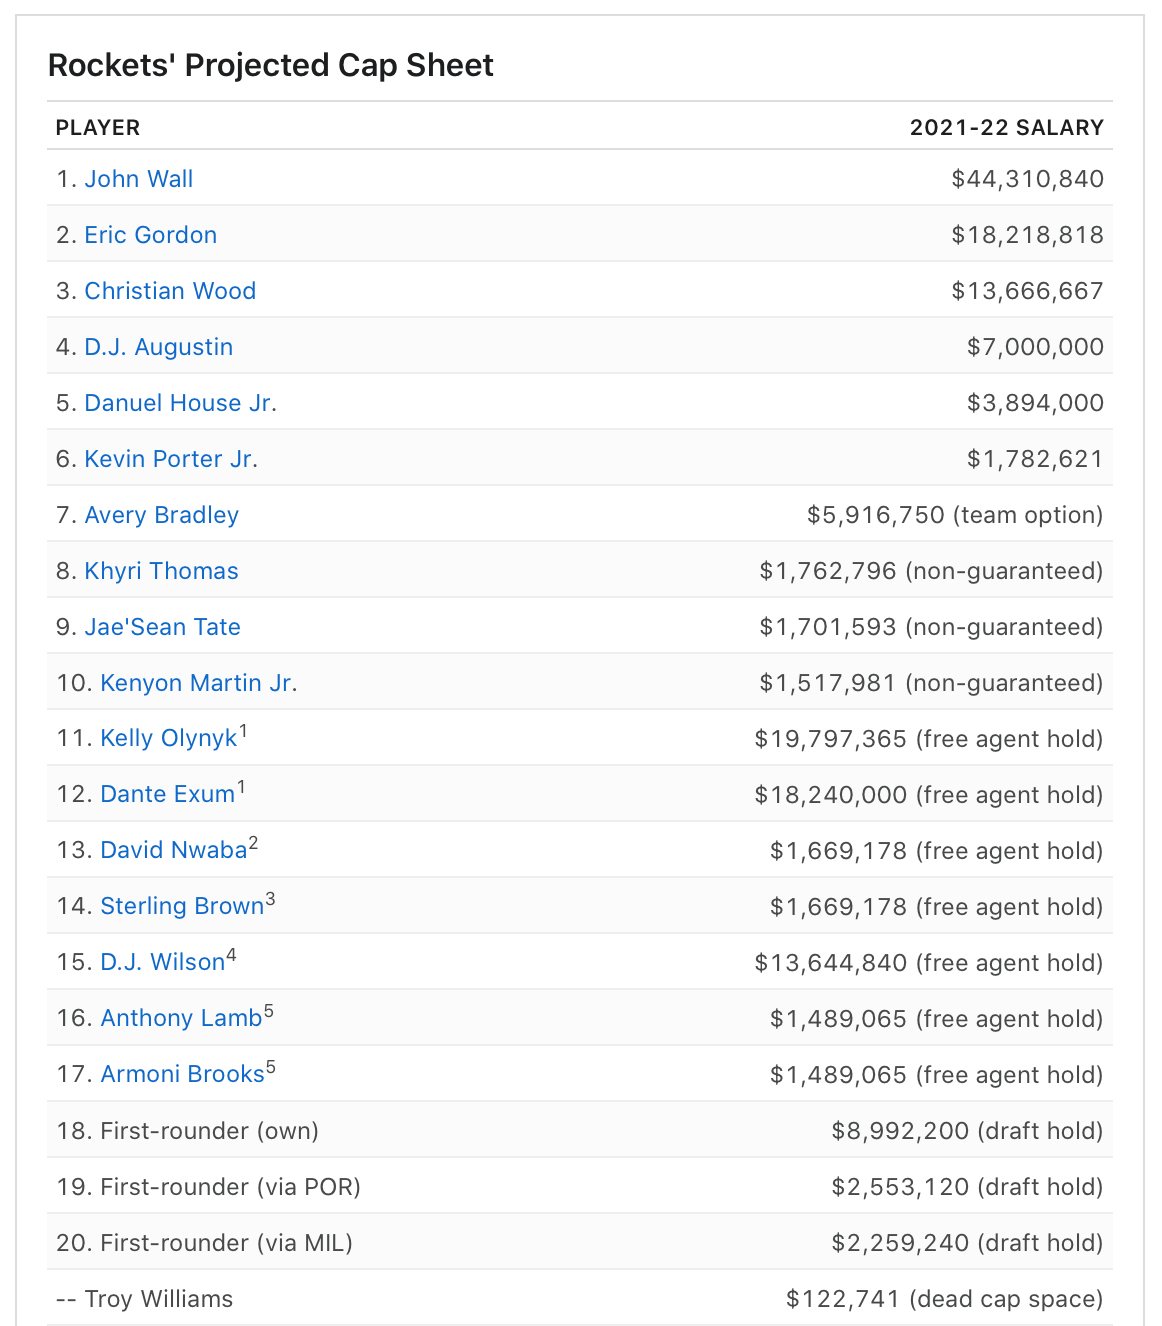Image resolution: width=1162 pixels, height=1326 pixels.
Task: Open the Kevin Porter Jr. link
Action: (170, 459)
